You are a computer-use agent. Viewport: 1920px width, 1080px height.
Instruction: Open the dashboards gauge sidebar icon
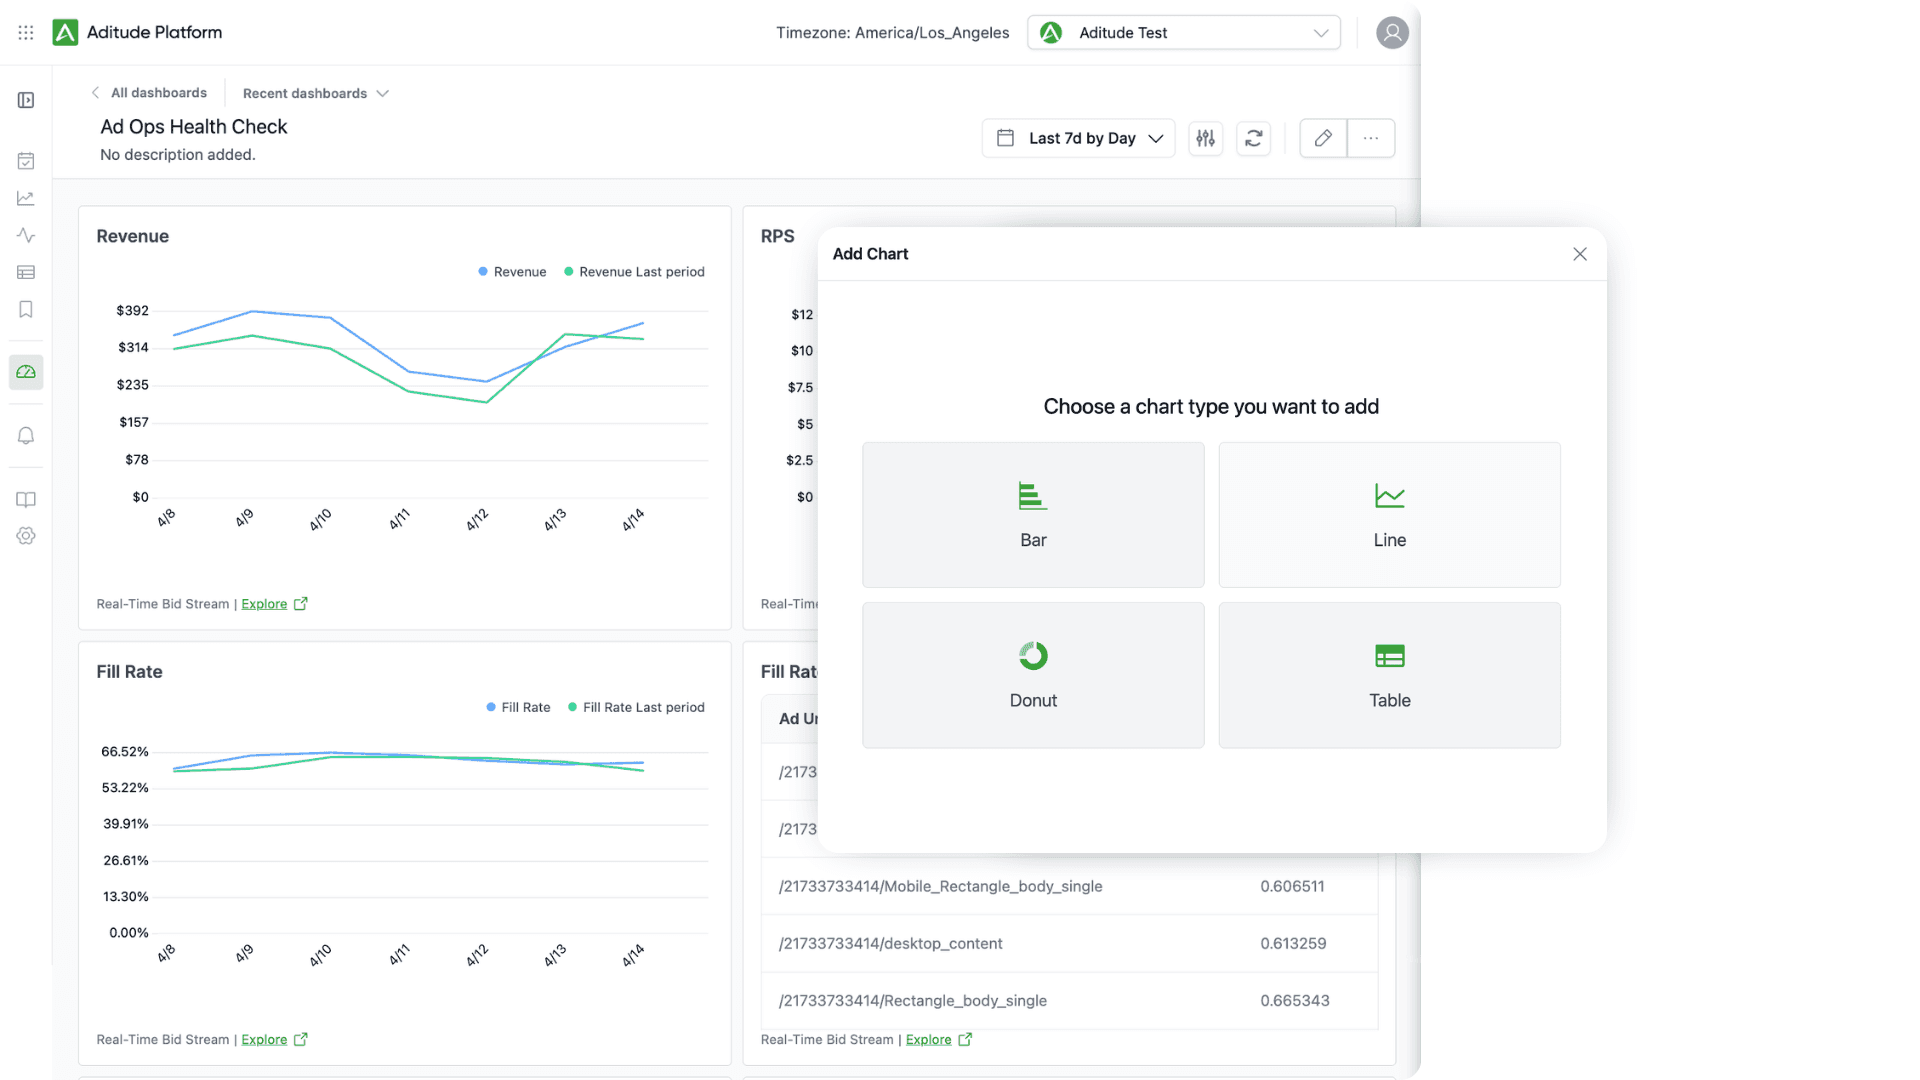coord(26,372)
